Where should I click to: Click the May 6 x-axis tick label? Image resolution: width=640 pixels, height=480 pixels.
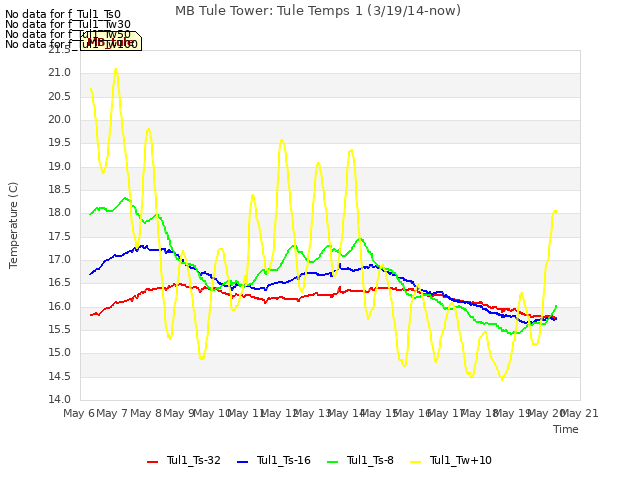79,413
